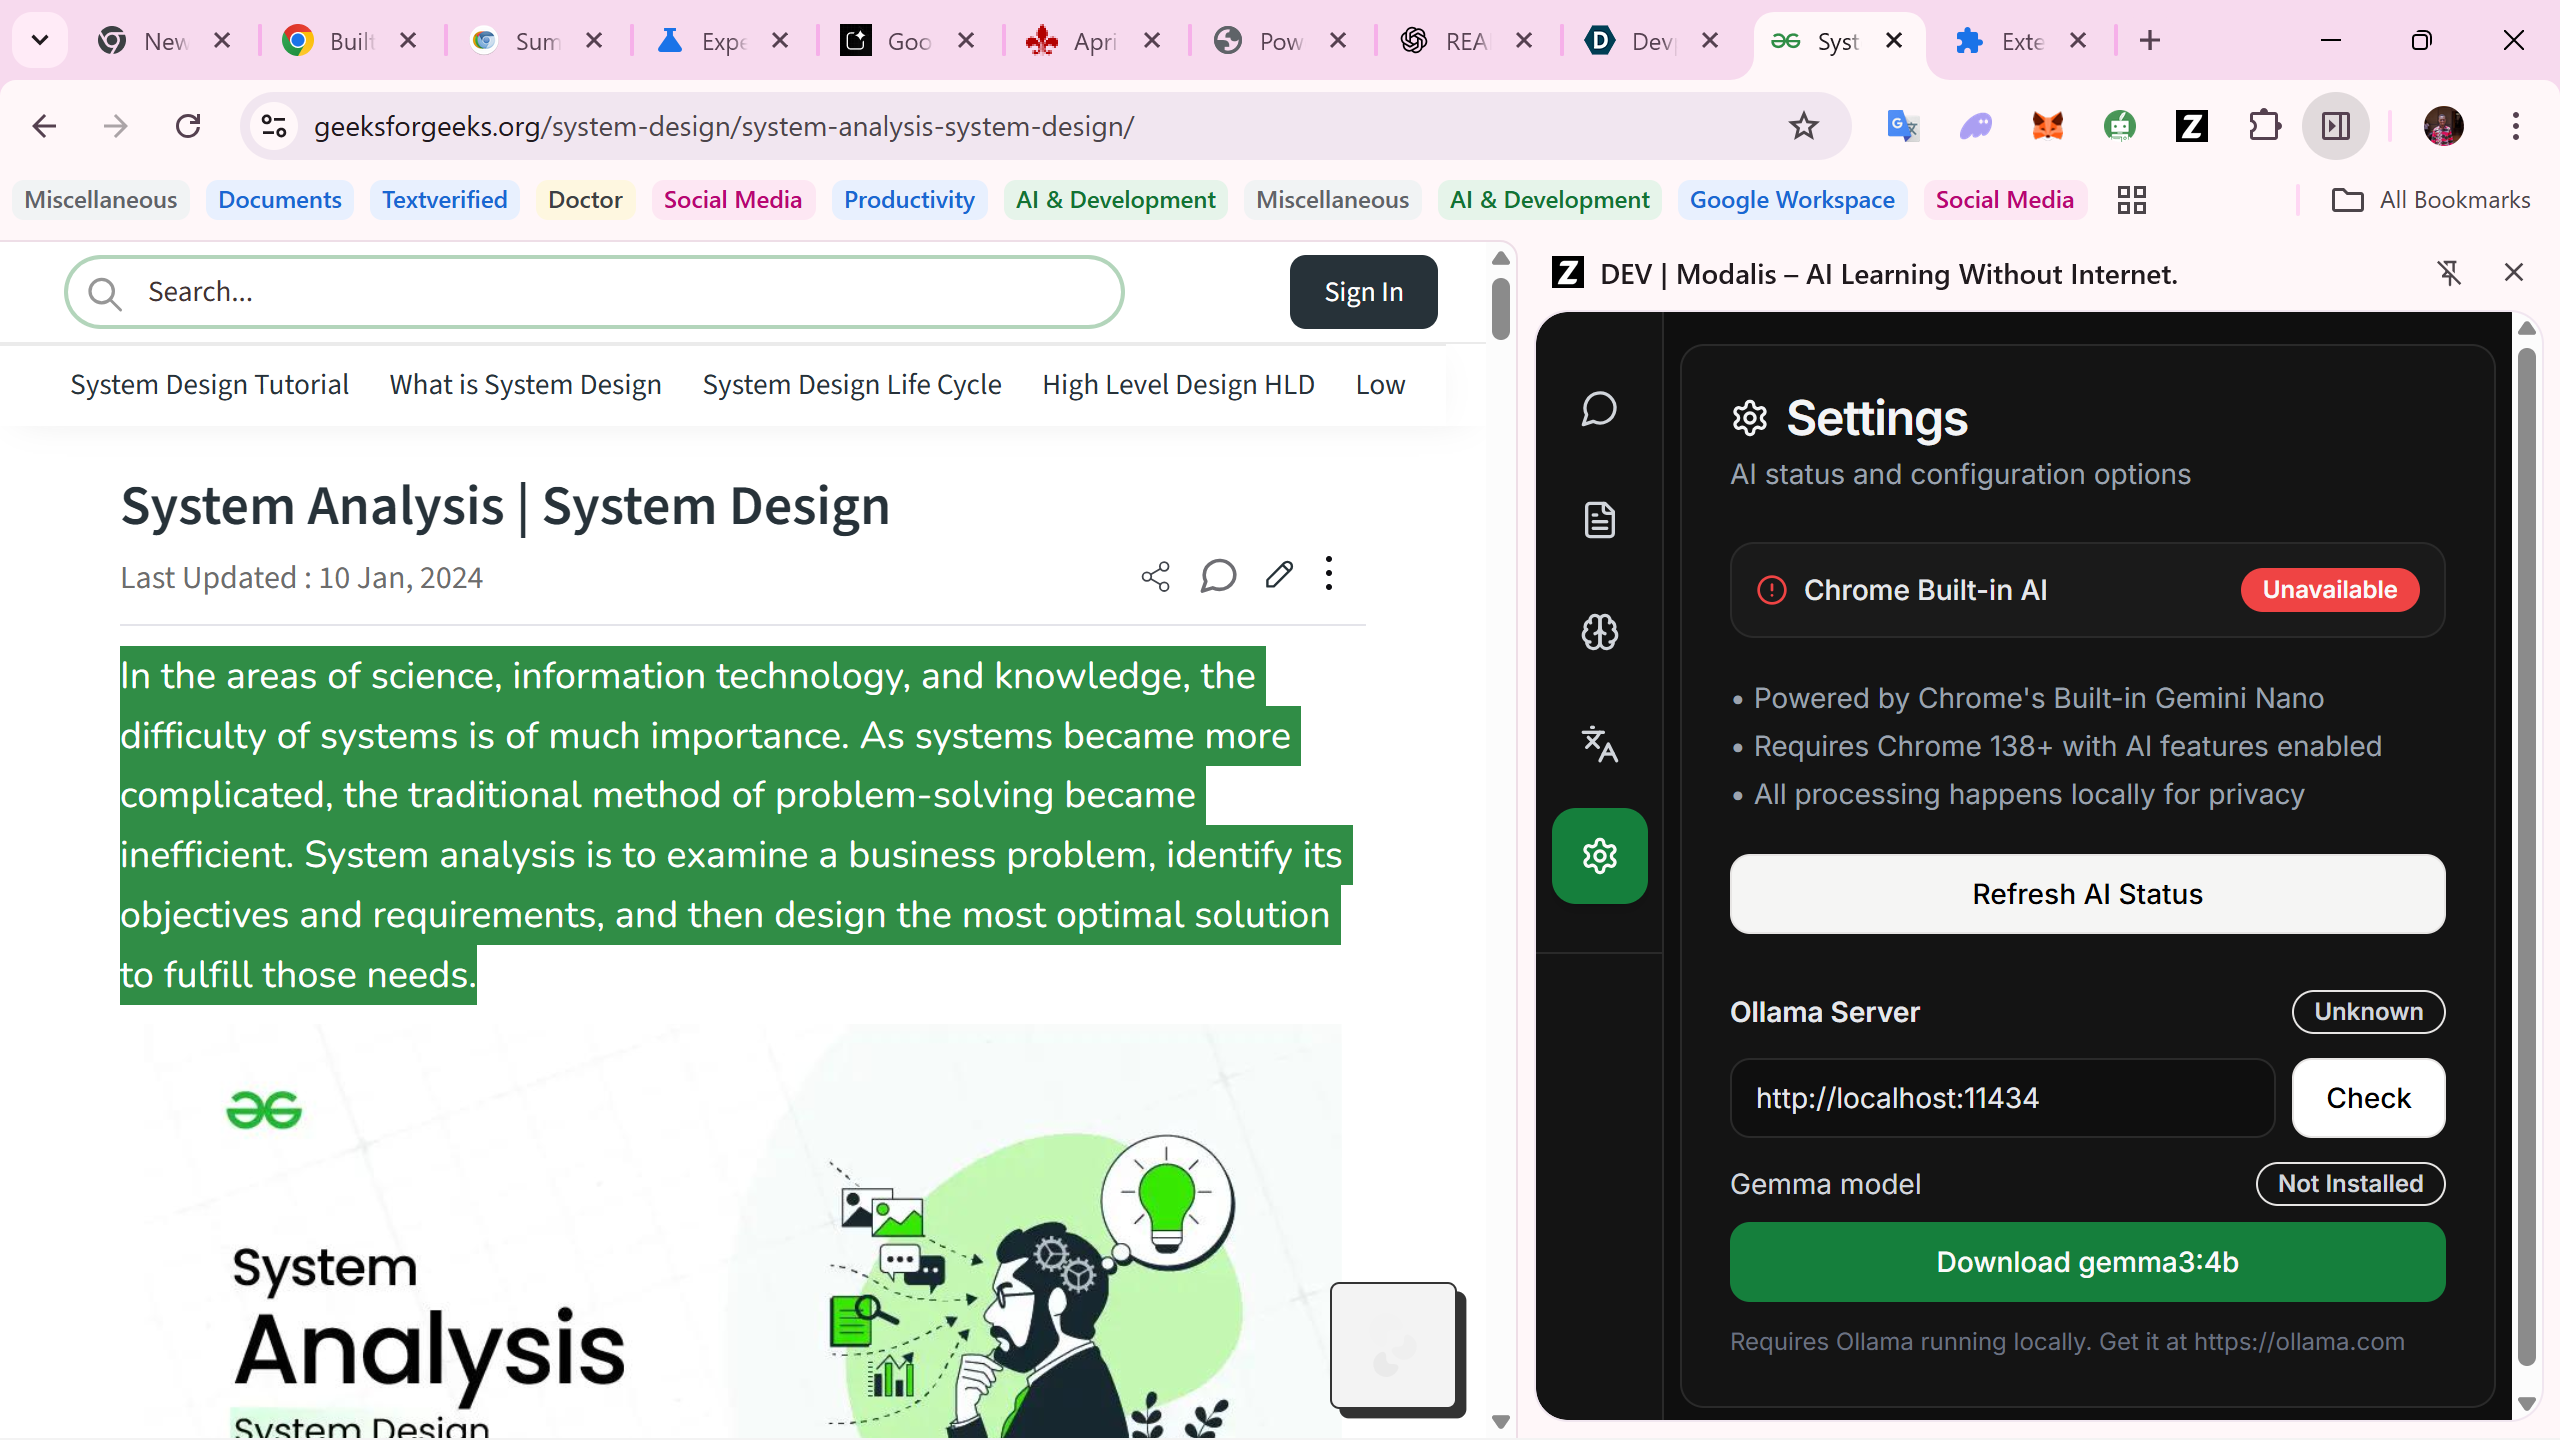The image size is (2560, 1440).
Task: Bookmark this page with the star icon
Action: pos(1803,127)
